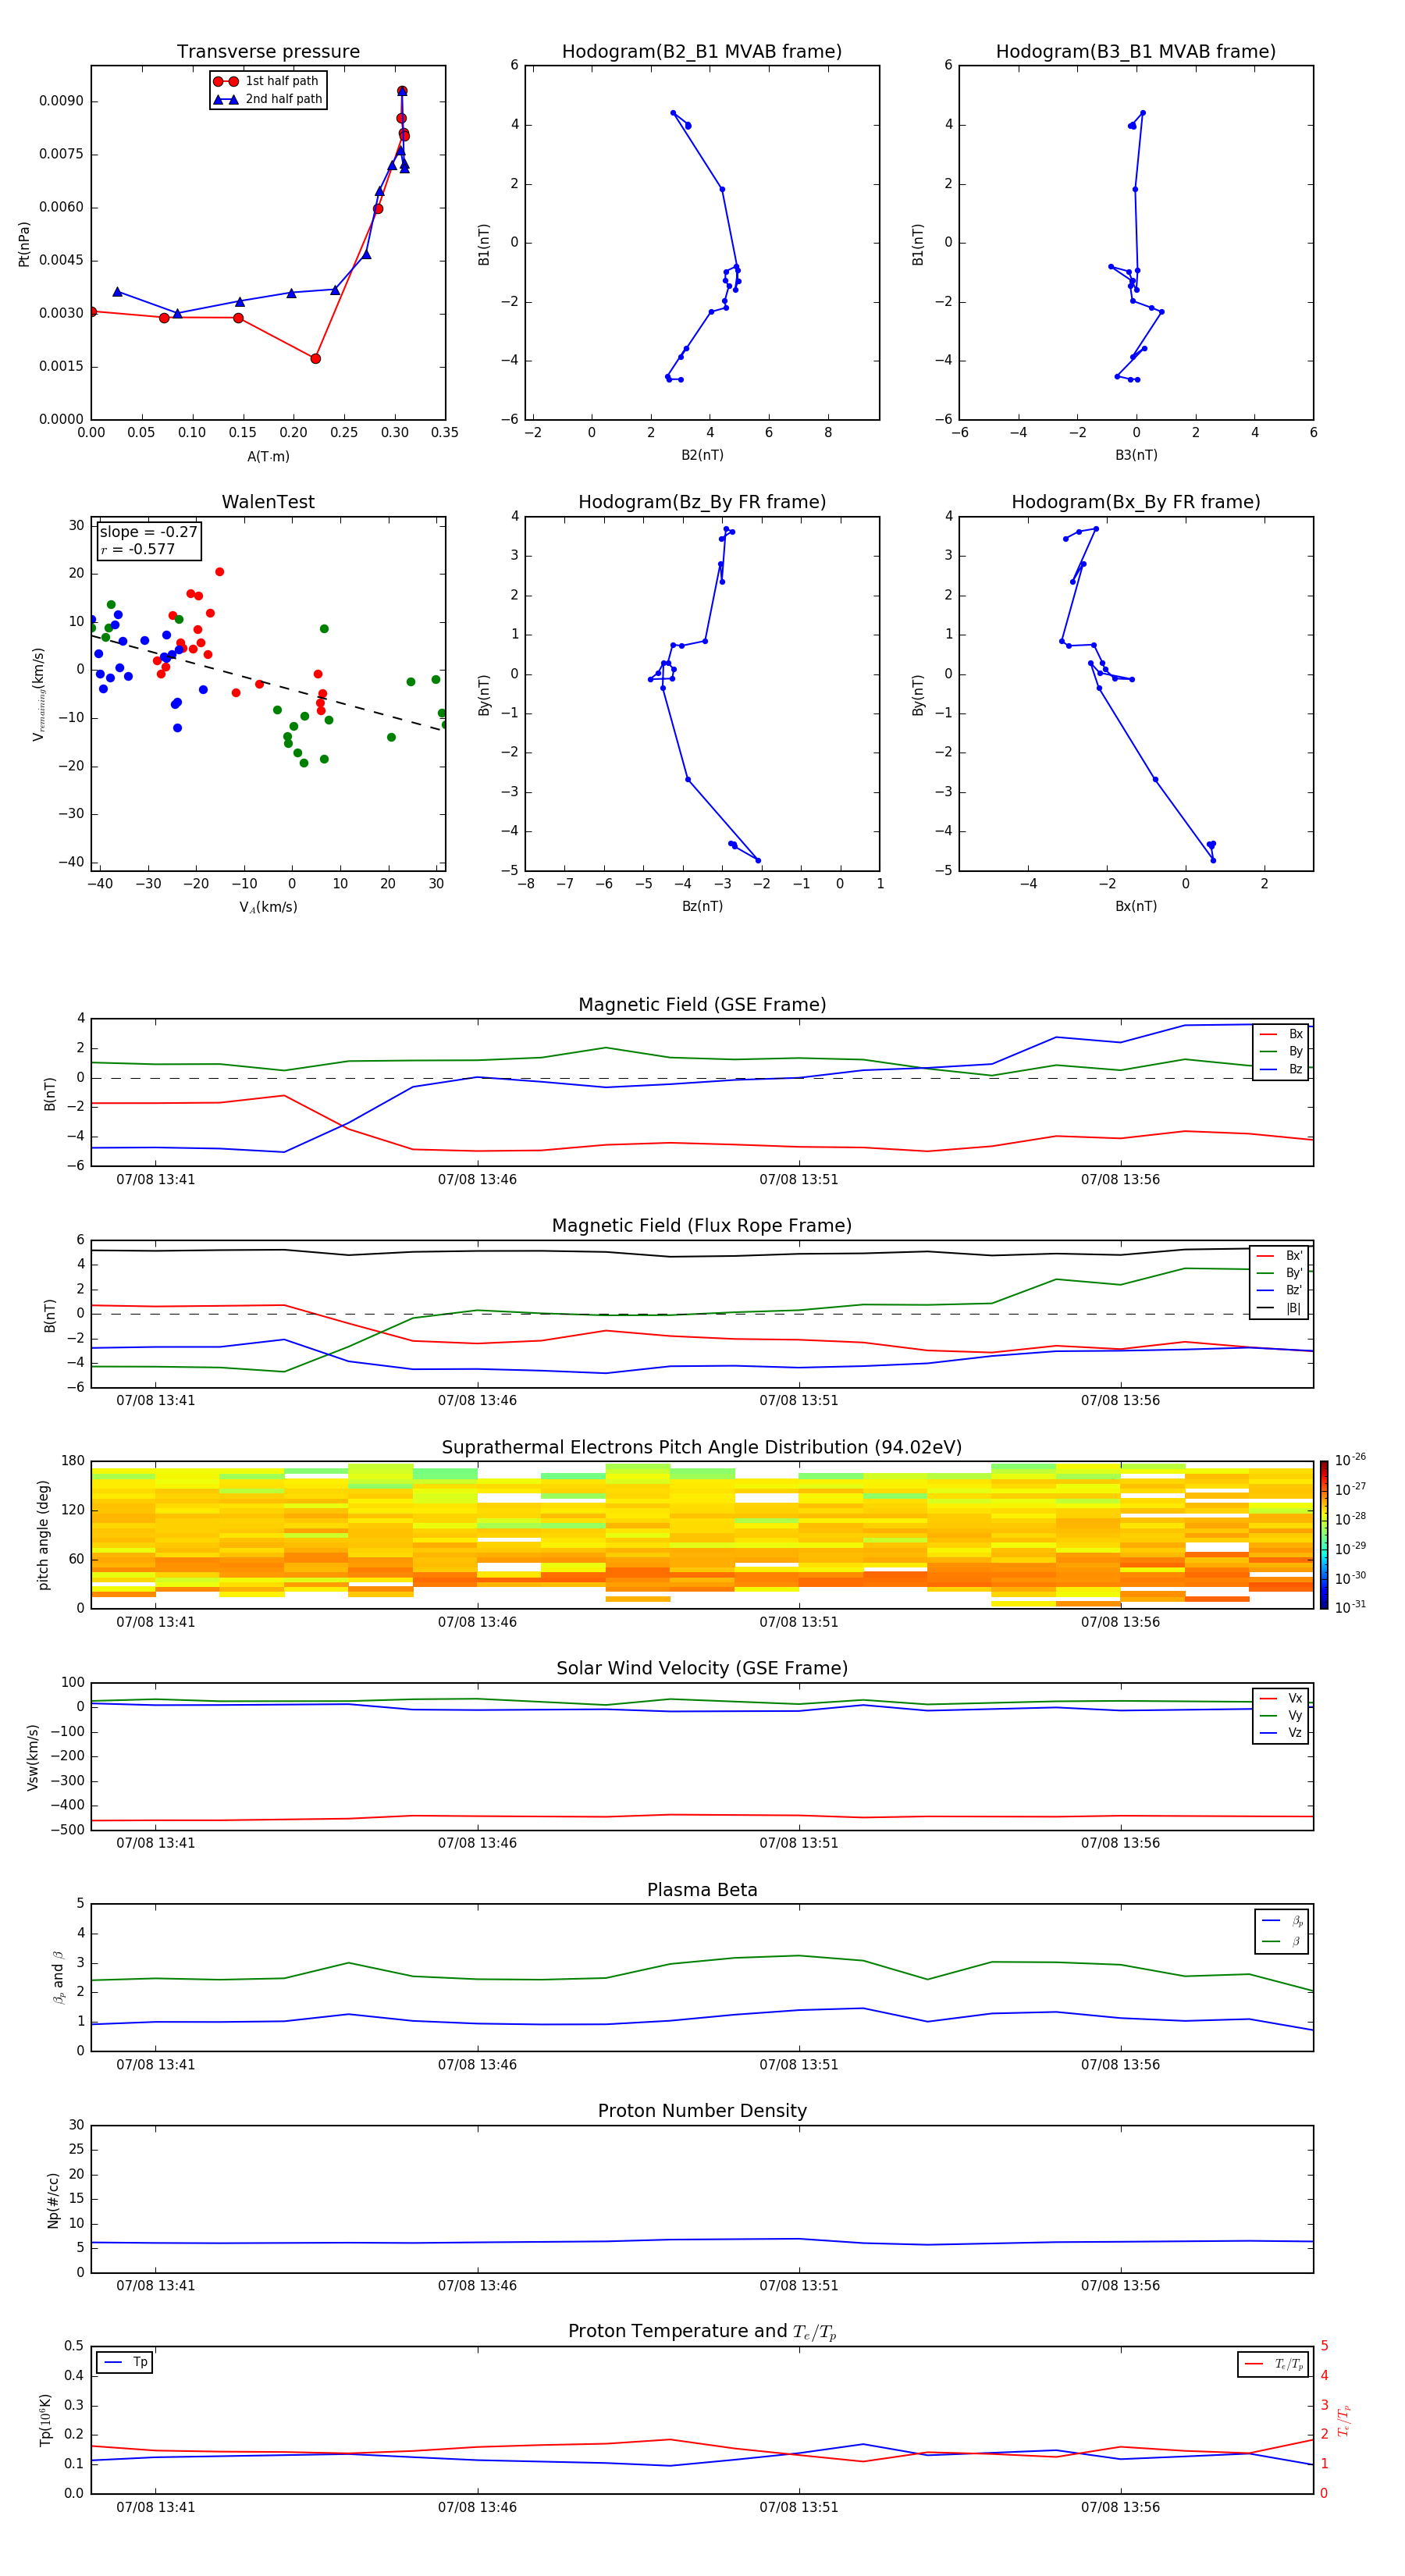Click the 'Proton Temperature and Te/Tp' title
This screenshot has width=1405, height=2576.
tap(702, 2331)
